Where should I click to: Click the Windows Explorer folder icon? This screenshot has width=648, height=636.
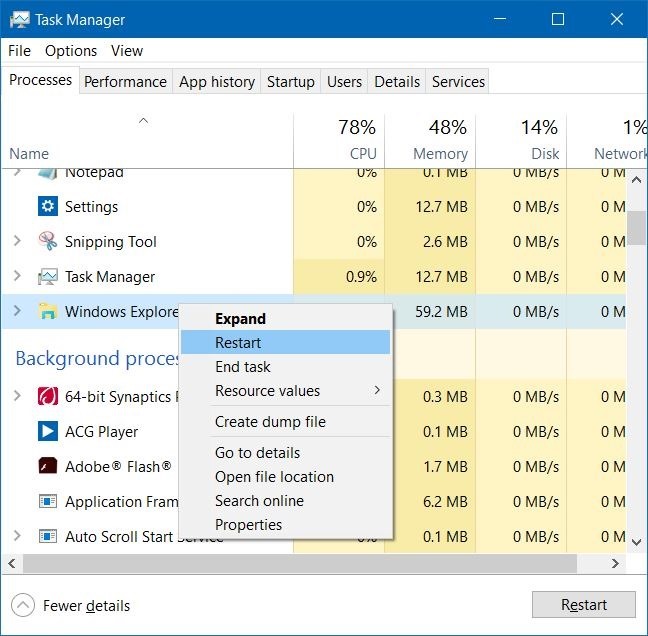[48, 311]
